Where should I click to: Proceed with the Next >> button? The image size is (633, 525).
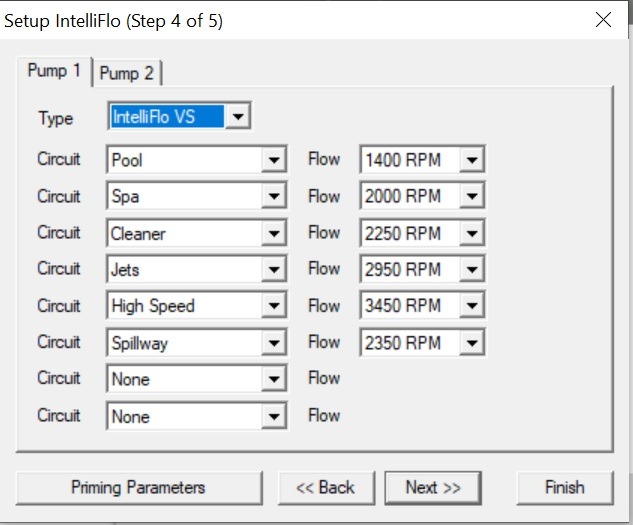[433, 488]
